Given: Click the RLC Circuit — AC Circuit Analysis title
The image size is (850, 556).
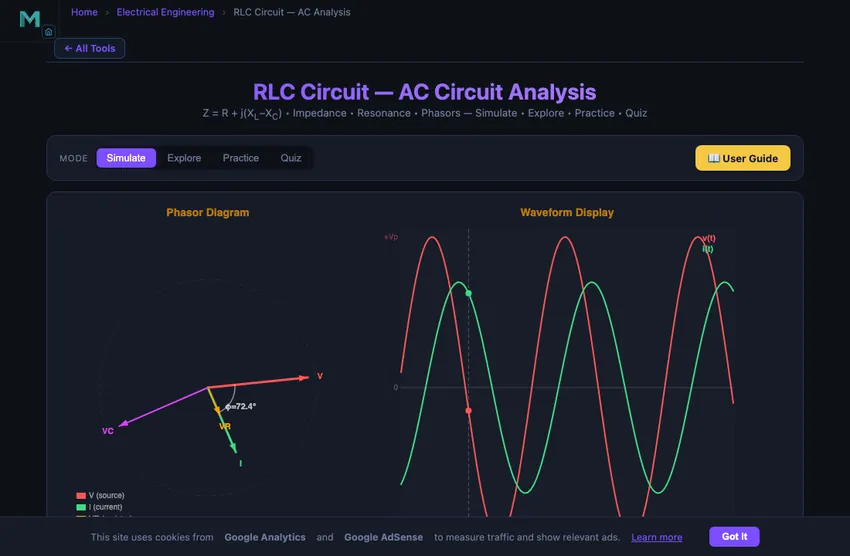Looking at the screenshot, I should point(424,92).
